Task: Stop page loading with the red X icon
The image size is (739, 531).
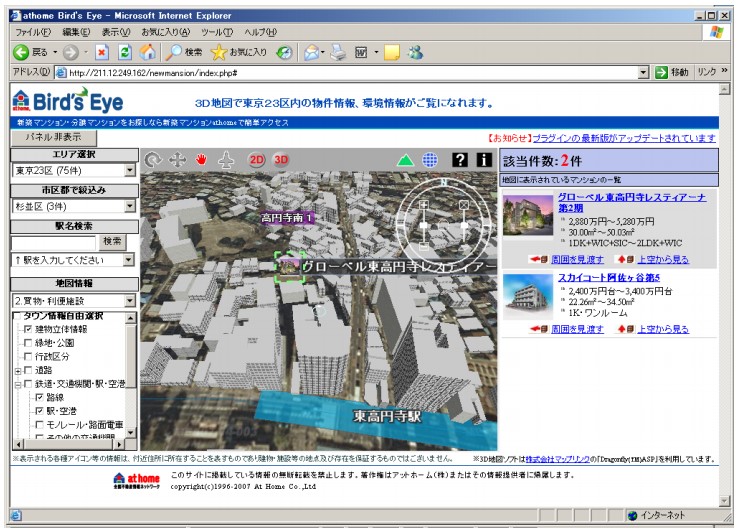Action: [x=102, y=52]
